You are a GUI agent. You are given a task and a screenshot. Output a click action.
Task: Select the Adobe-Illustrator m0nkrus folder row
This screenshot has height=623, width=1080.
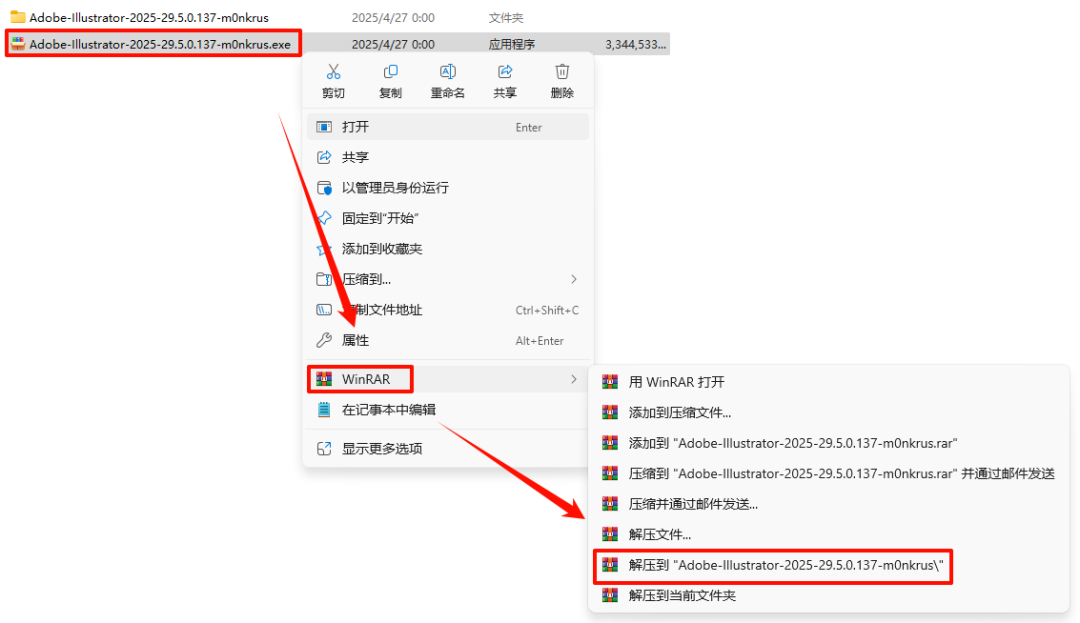pos(338,17)
